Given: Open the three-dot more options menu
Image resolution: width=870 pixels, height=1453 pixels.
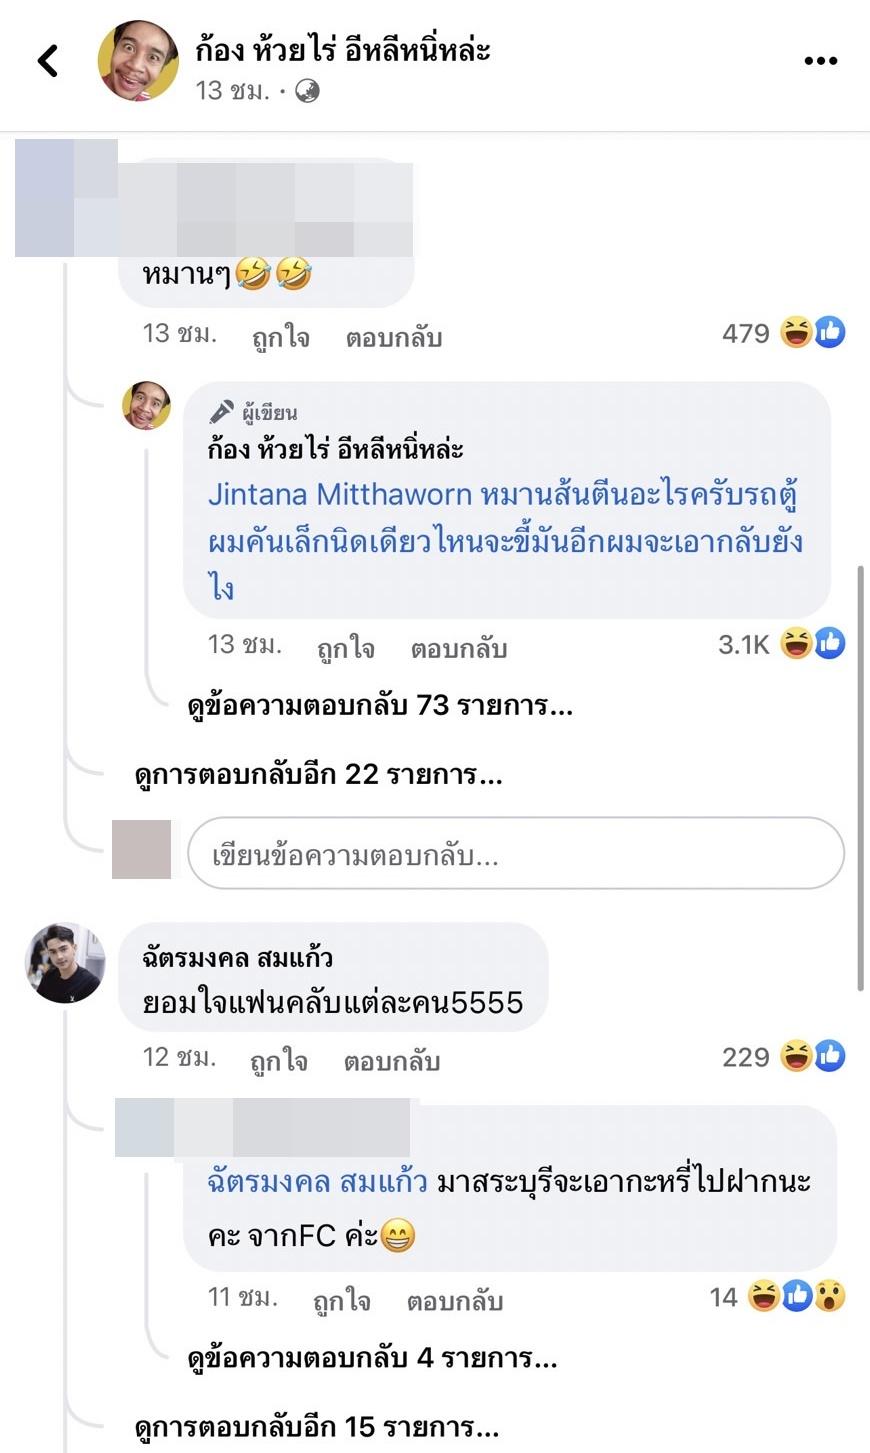Looking at the screenshot, I should coord(820,61).
